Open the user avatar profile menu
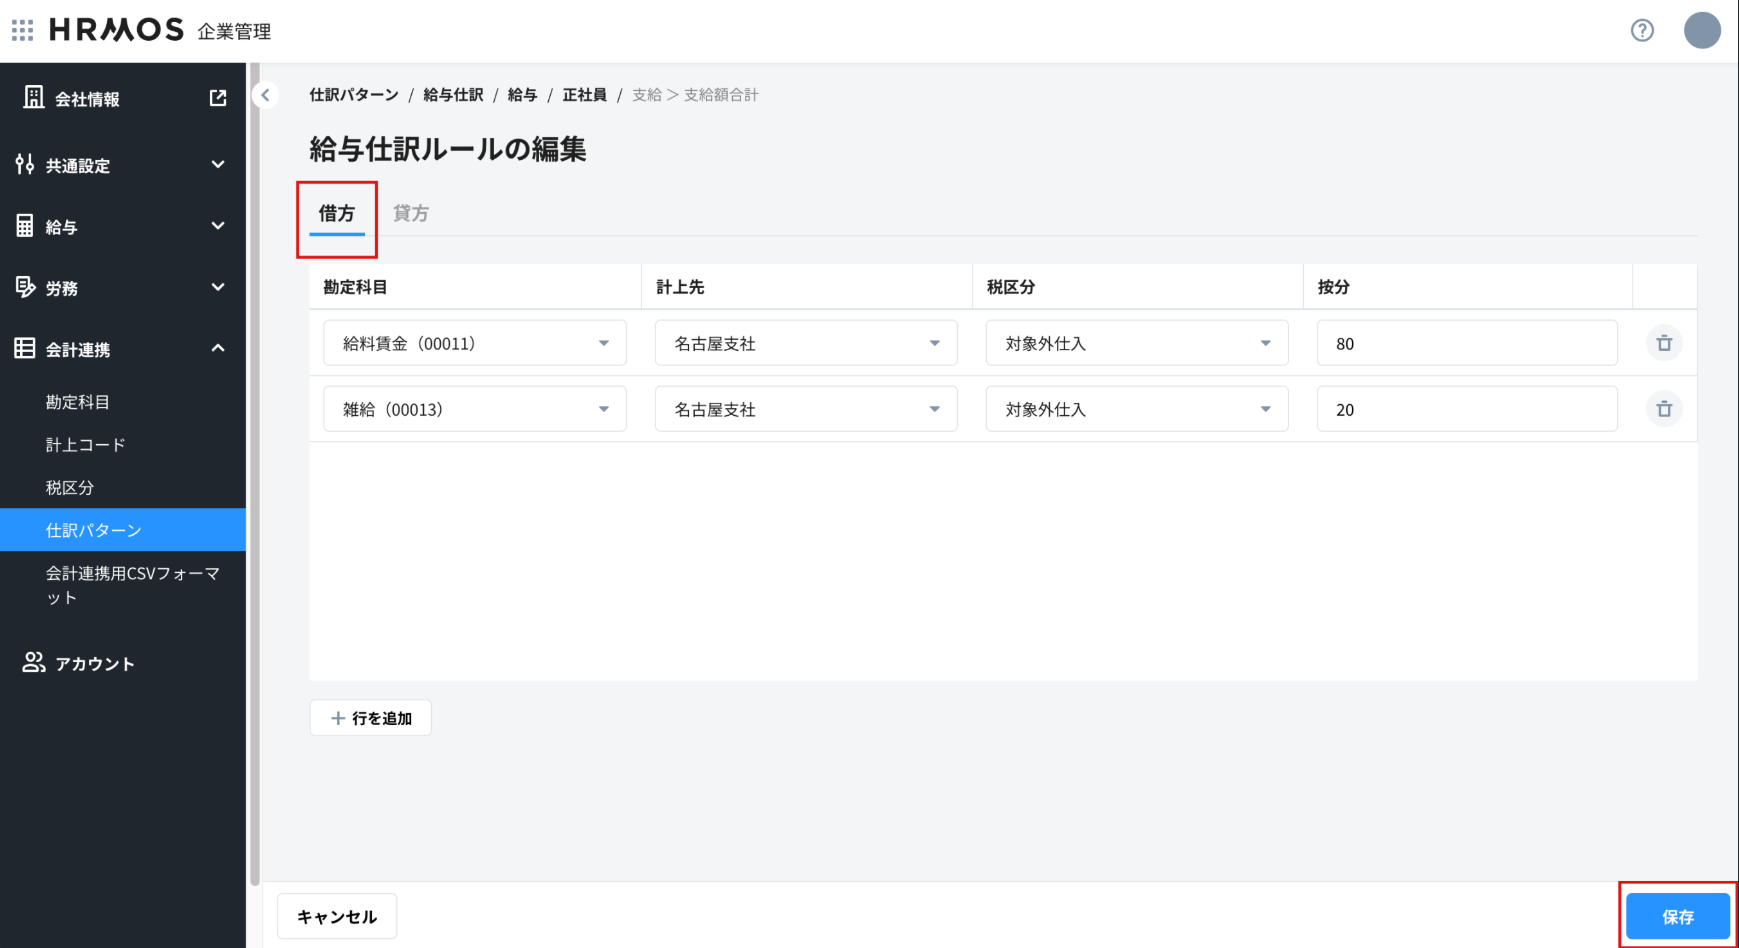1739x948 pixels. coord(1701,30)
